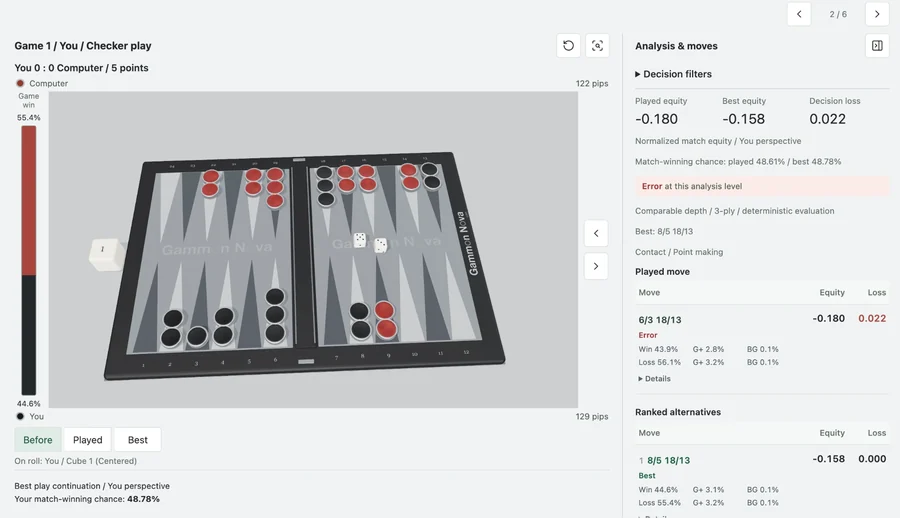Step board backward with left chevron
The width and height of the screenshot is (900, 518).
[596, 233]
